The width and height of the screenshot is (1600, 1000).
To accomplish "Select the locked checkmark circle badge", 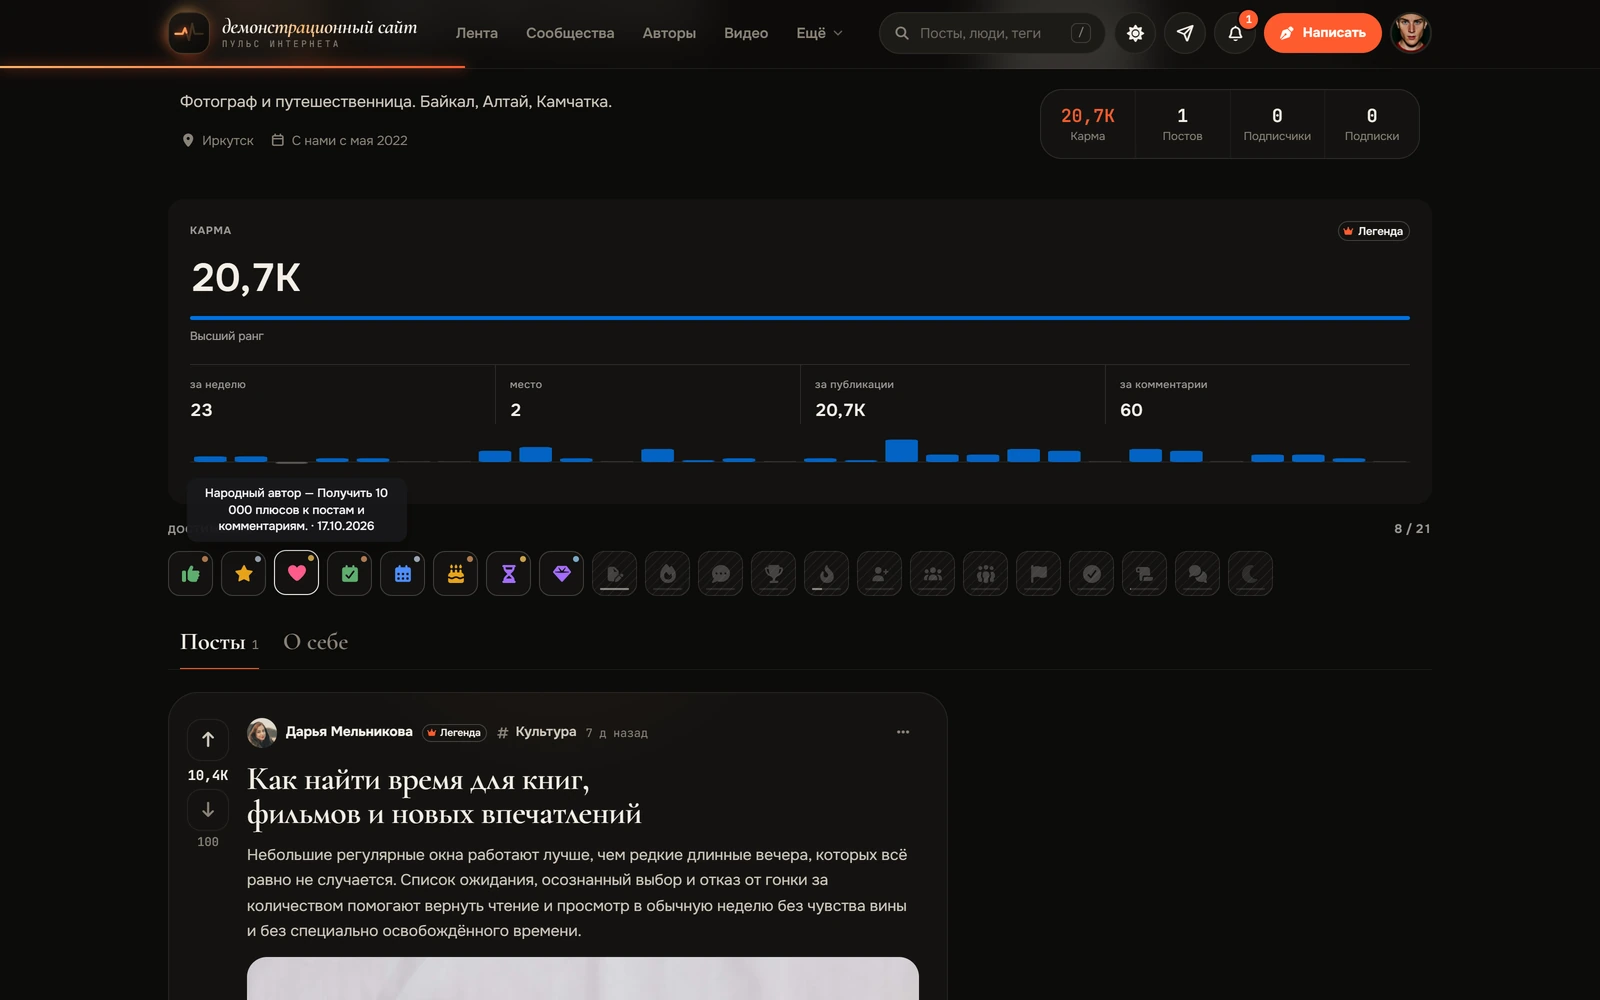I will coord(1091,574).
